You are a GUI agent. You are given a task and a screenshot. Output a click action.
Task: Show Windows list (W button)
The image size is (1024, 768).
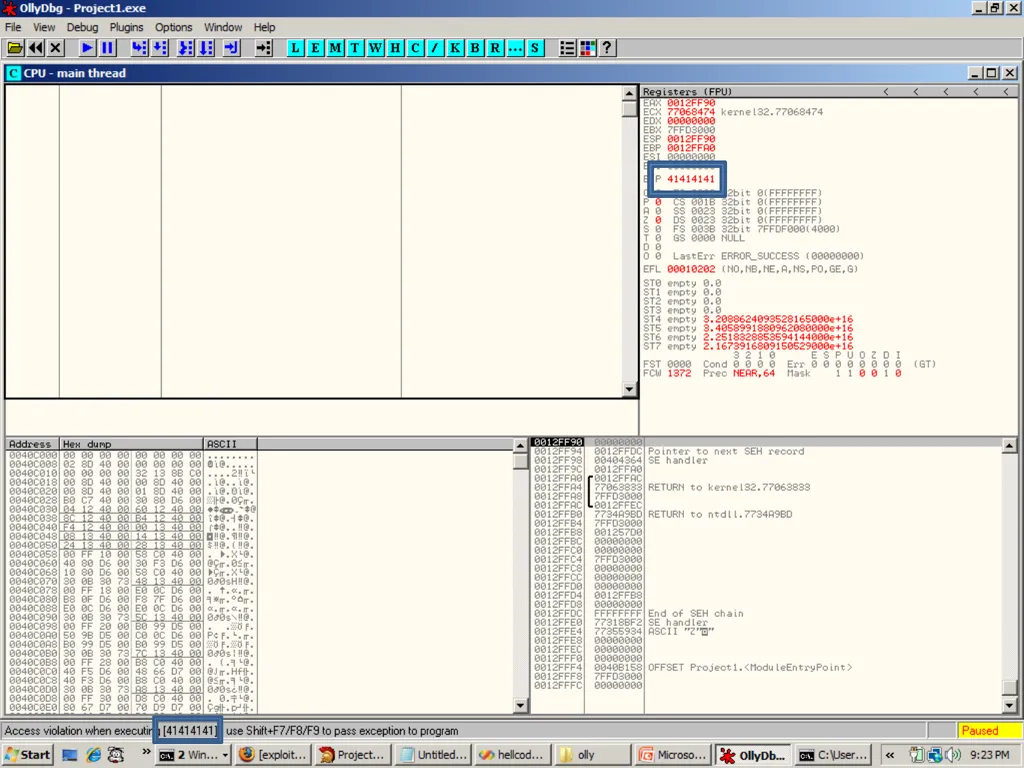point(375,48)
